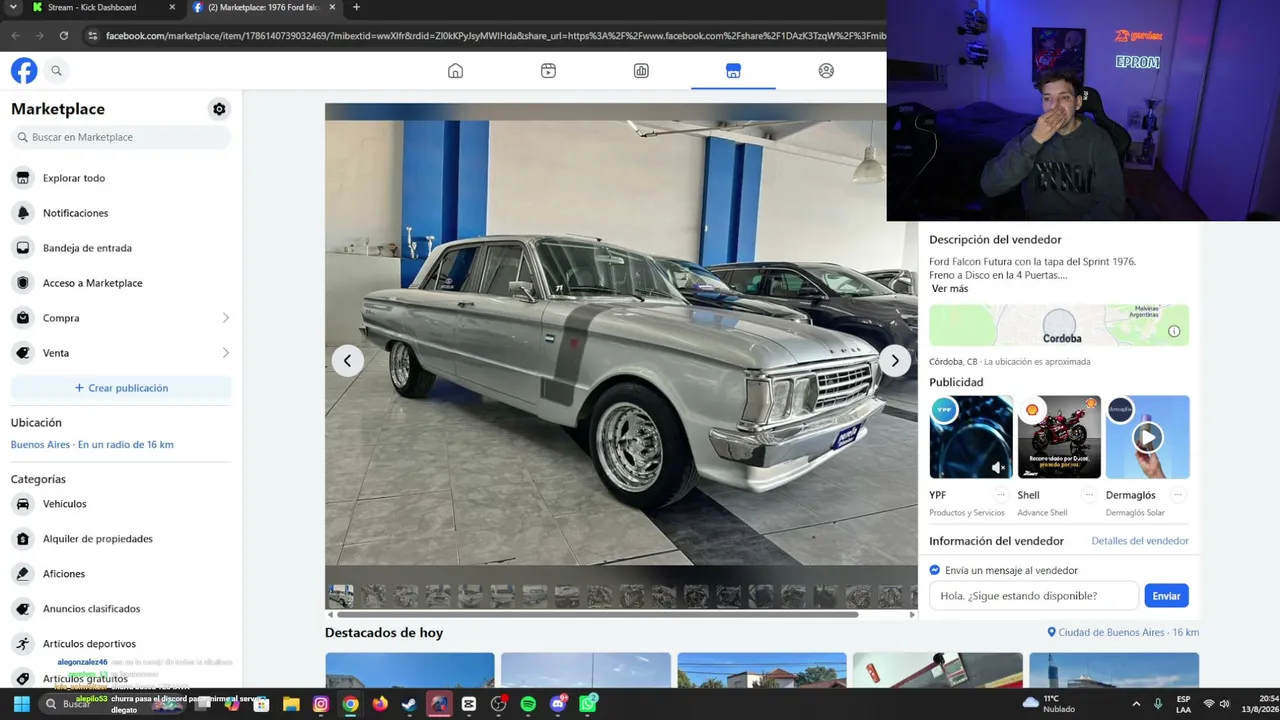Image resolution: width=1280 pixels, height=720 pixels.
Task: Click the Córdoba location map
Action: click(1059, 326)
